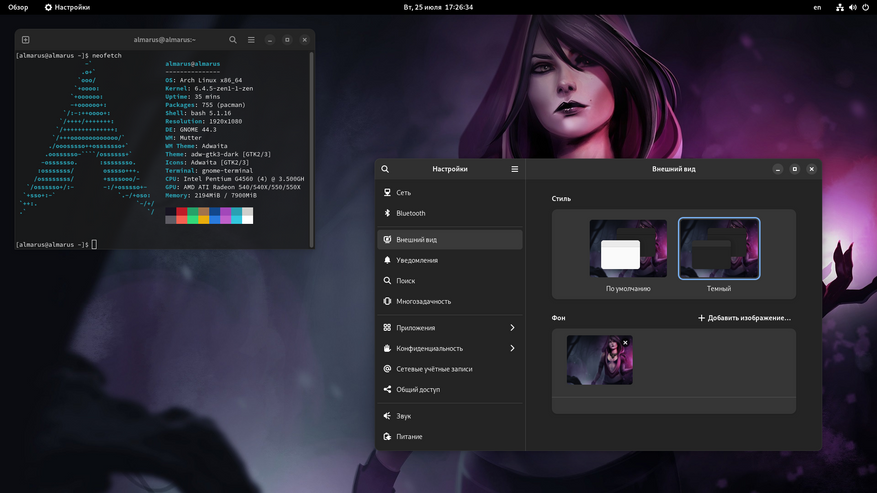Viewport: 877px width, 493px height.
Task: Remove the wallpaper with its x icon
Action: tap(625, 342)
